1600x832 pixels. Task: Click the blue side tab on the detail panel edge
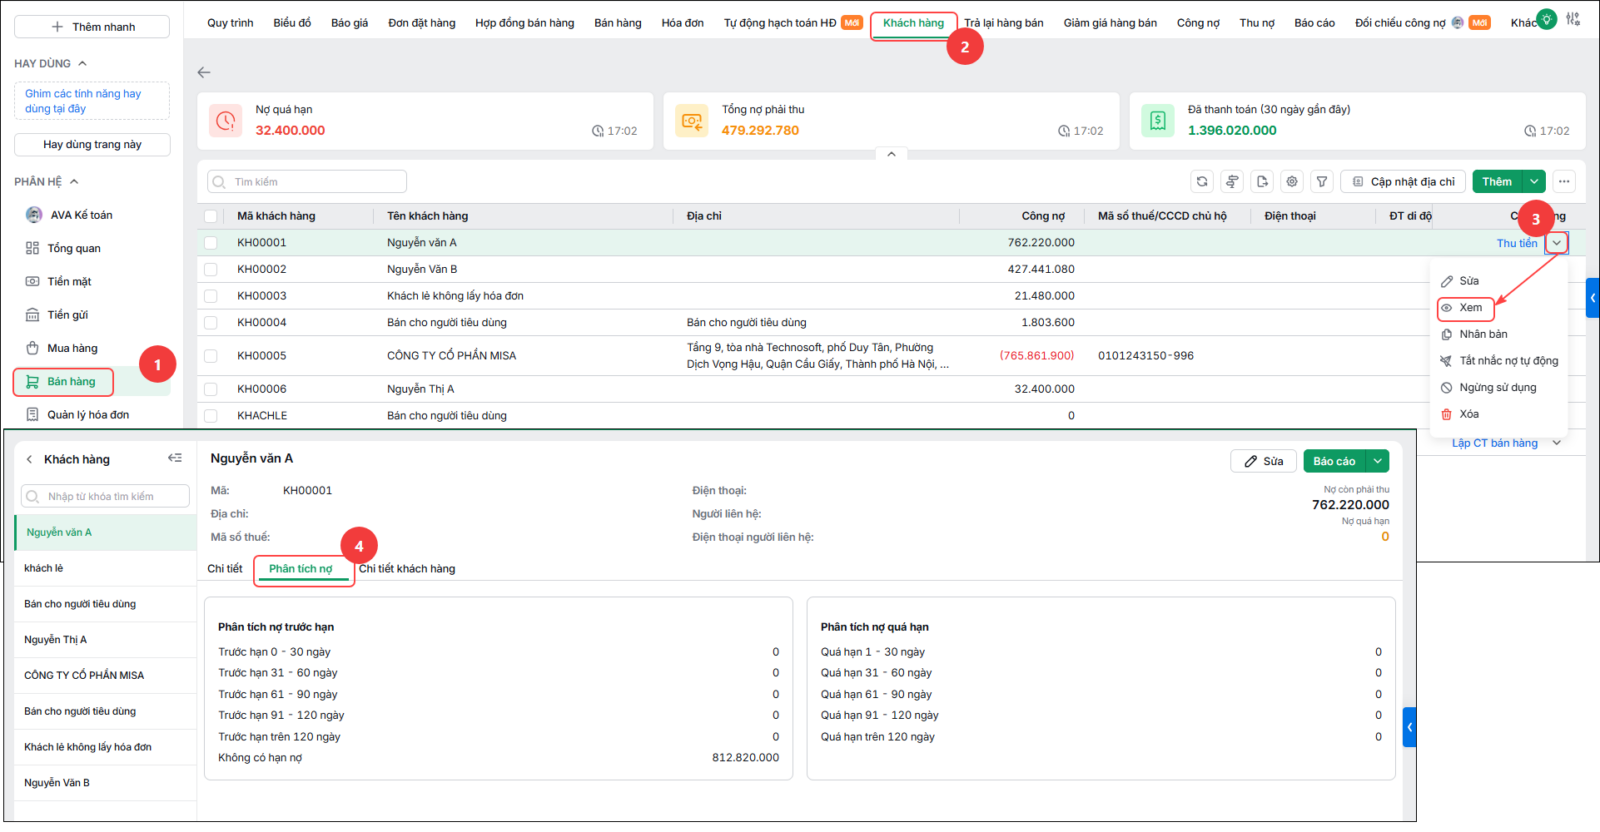pyautogui.click(x=1410, y=728)
